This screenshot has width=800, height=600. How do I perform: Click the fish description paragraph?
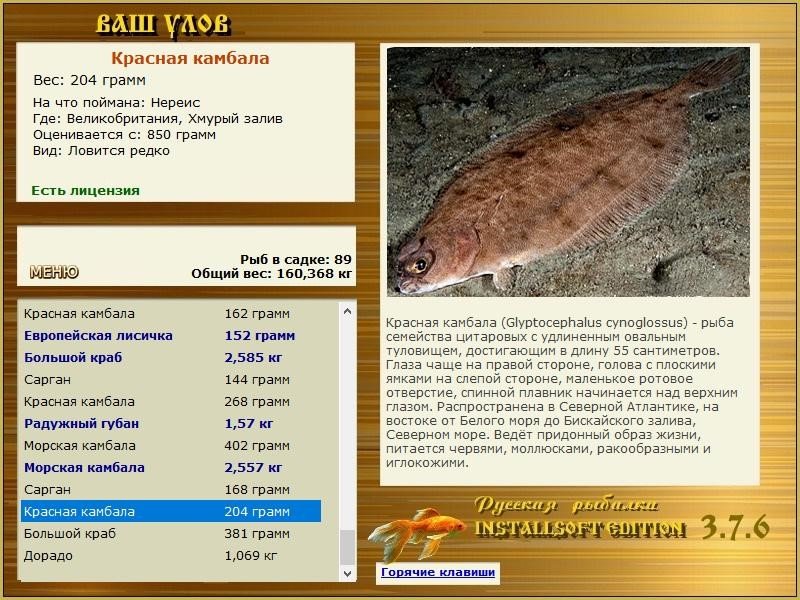pos(562,392)
